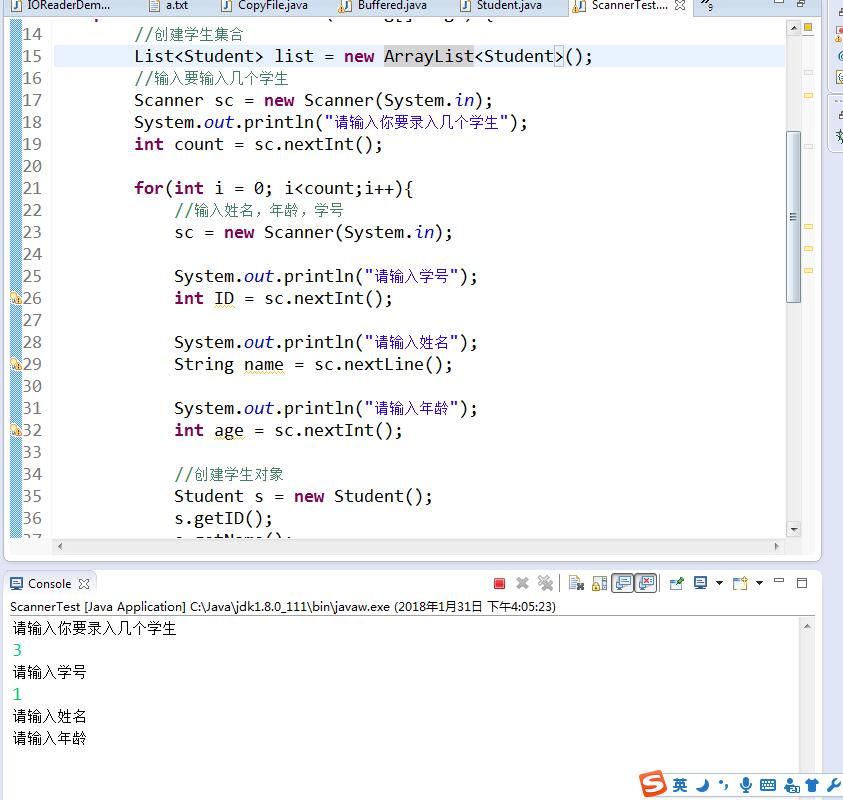Close the ScannerTest editor tab
This screenshot has height=800, width=843.
[x=680, y=5]
